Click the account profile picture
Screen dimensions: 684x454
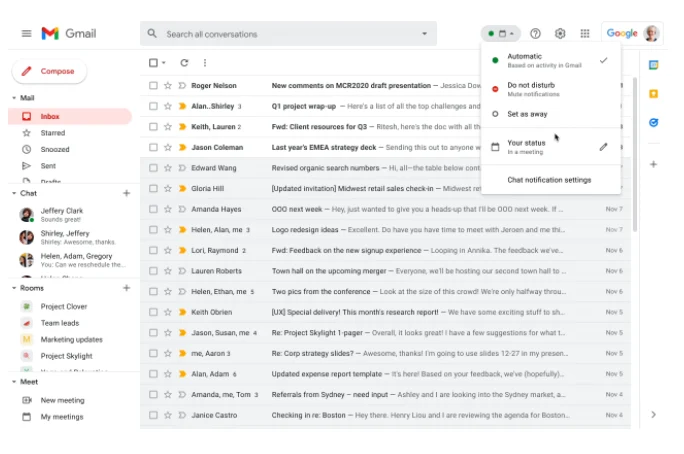tap(652, 34)
